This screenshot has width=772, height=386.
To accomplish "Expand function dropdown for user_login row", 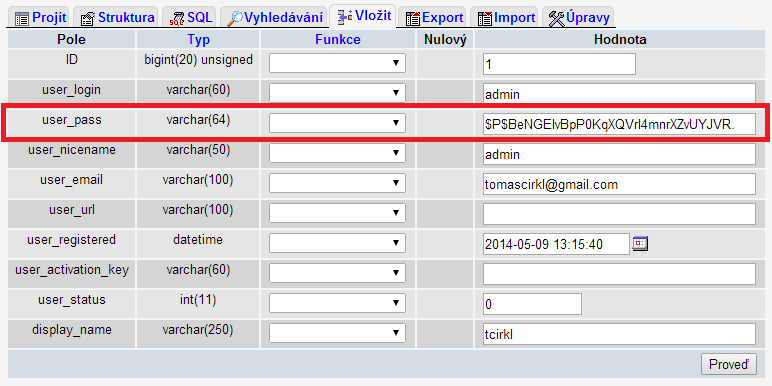I will [x=337, y=93].
